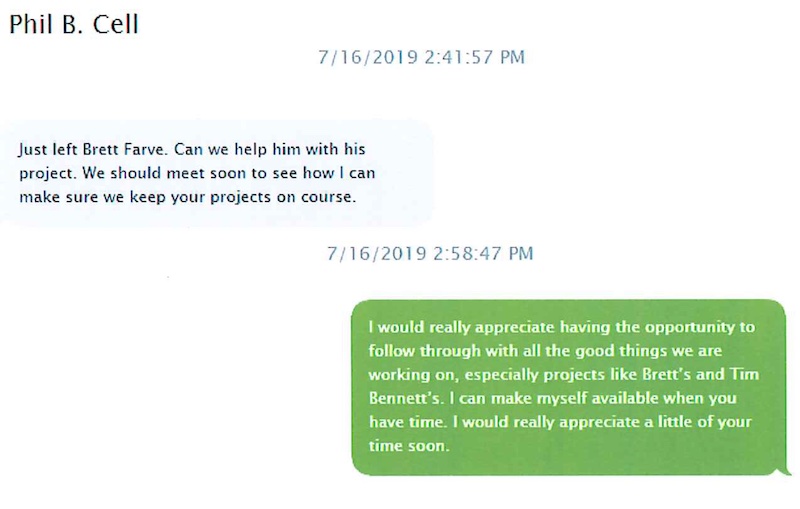Viewport: 800px width, 509px height.
Task: Click the name Brett's in the green message
Action: 666,374
